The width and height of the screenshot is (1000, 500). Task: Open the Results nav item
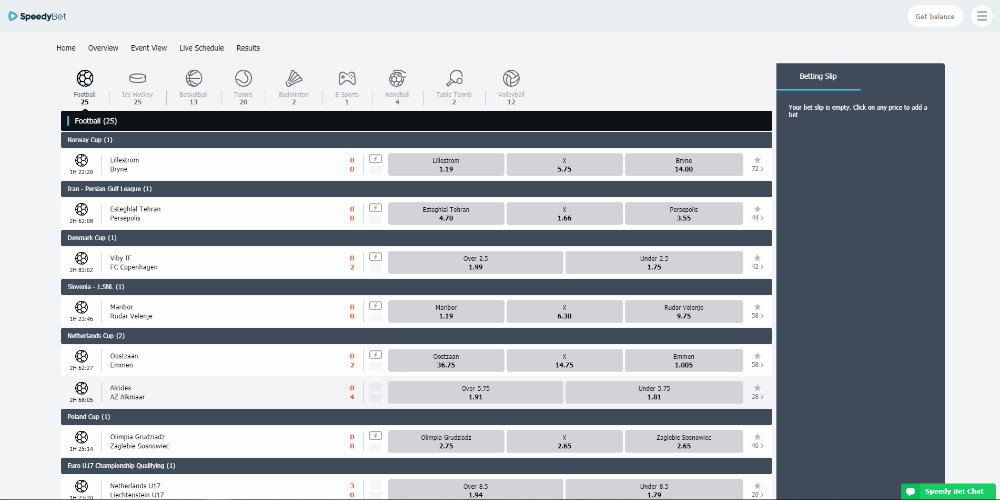pos(248,48)
